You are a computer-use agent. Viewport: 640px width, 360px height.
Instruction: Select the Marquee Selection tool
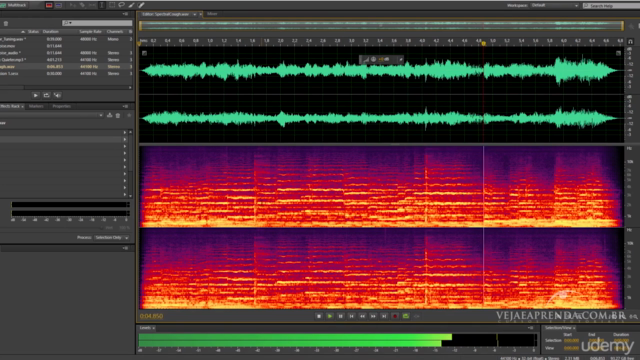click(x=112, y=5)
